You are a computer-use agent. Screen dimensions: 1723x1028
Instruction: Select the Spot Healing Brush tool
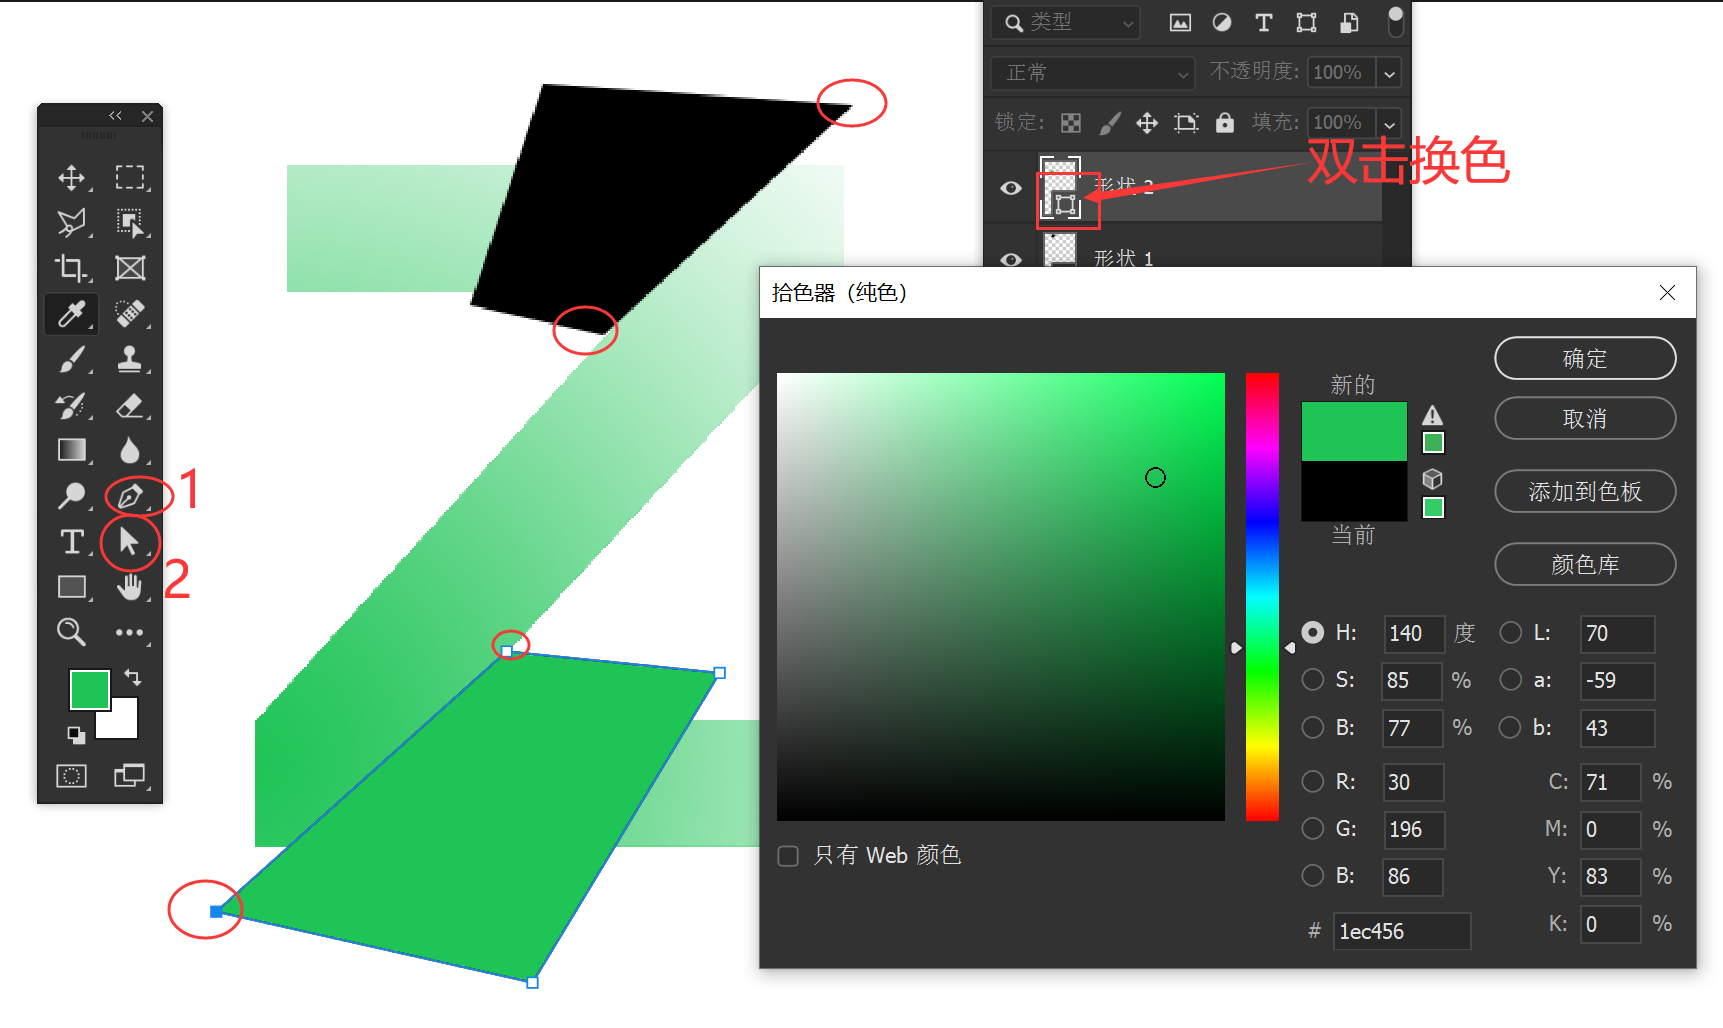[130, 314]
